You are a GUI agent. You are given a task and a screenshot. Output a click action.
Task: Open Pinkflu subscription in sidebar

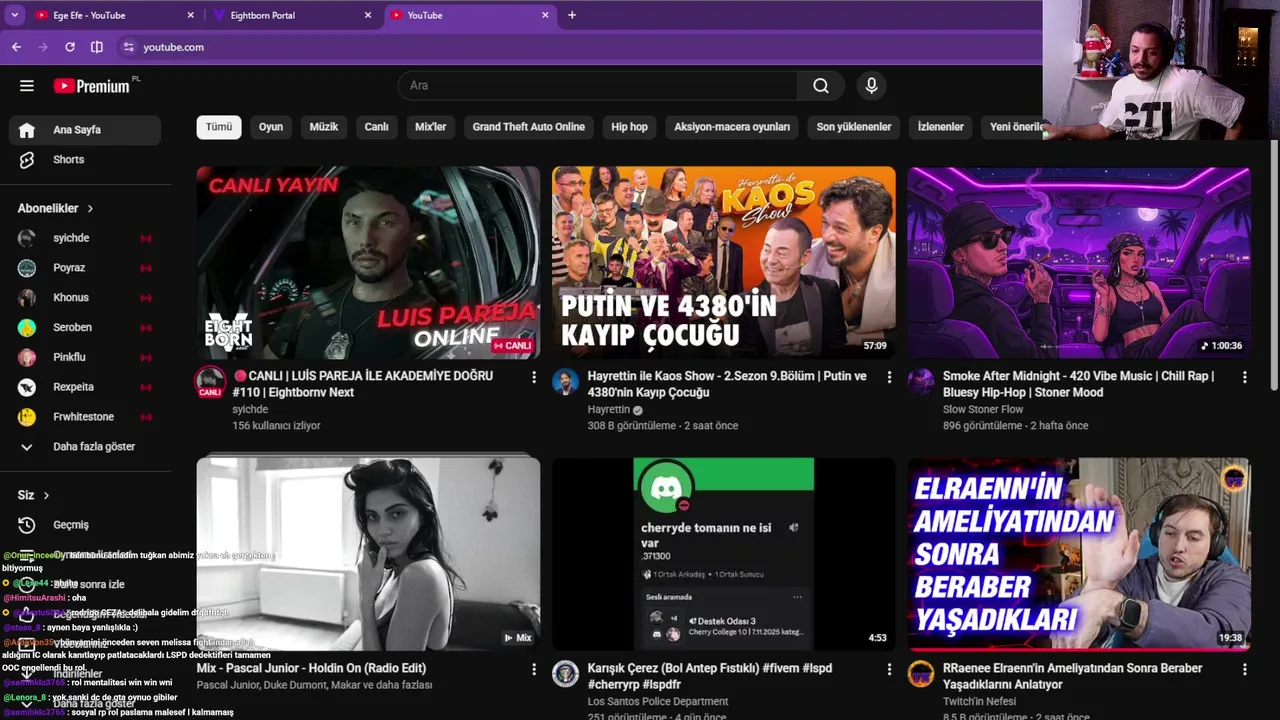coord(85,357)
